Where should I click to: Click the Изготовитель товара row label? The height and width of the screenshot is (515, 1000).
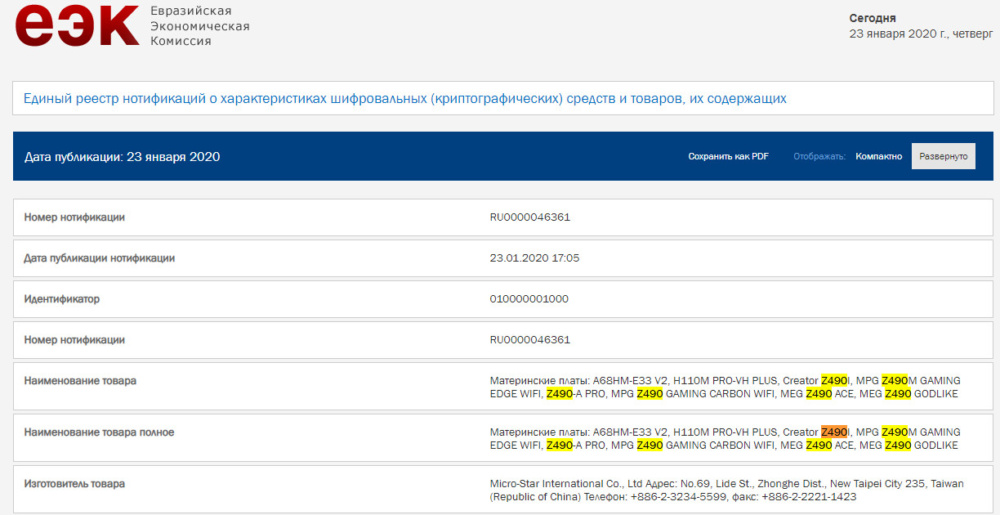pyautogui.click(x=75, y=484)
